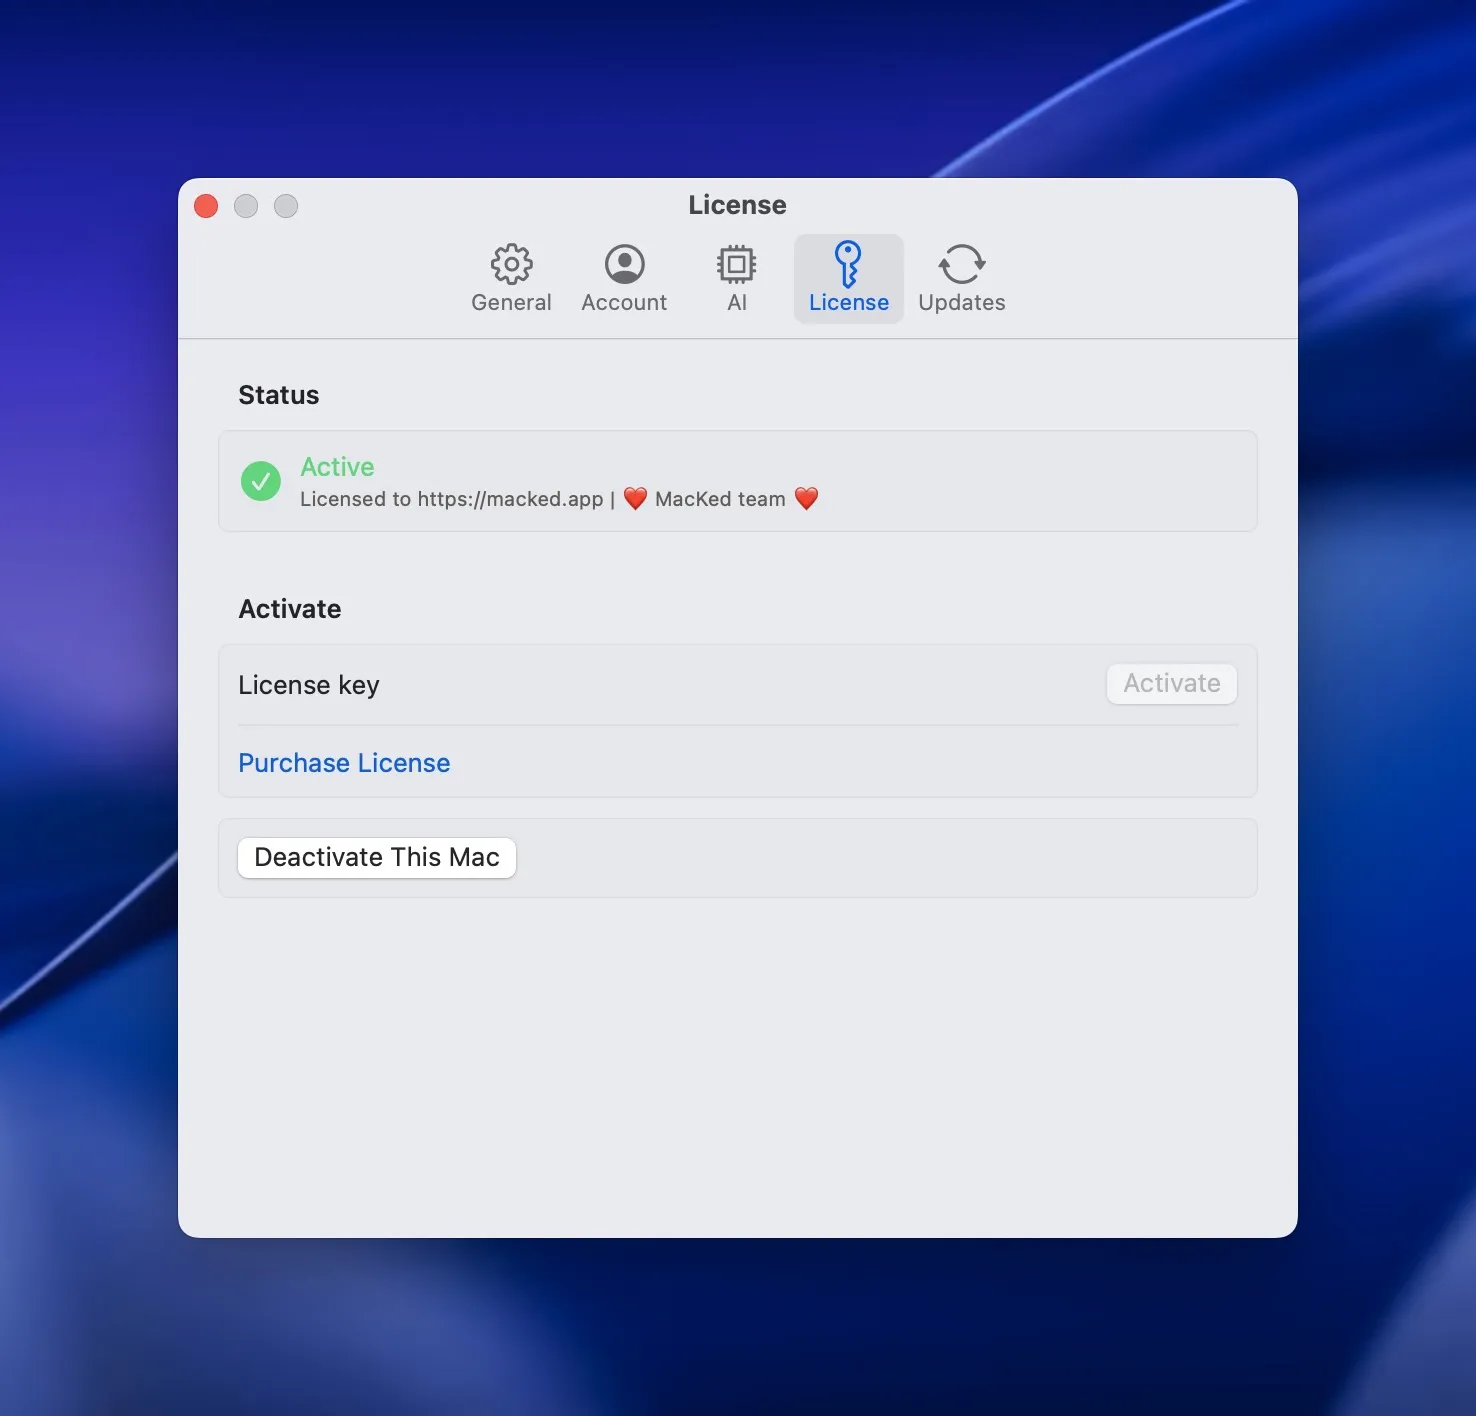Screen dimensions: 1476x1416
Task: Click the Status section heading
Action: click(278, 395)
